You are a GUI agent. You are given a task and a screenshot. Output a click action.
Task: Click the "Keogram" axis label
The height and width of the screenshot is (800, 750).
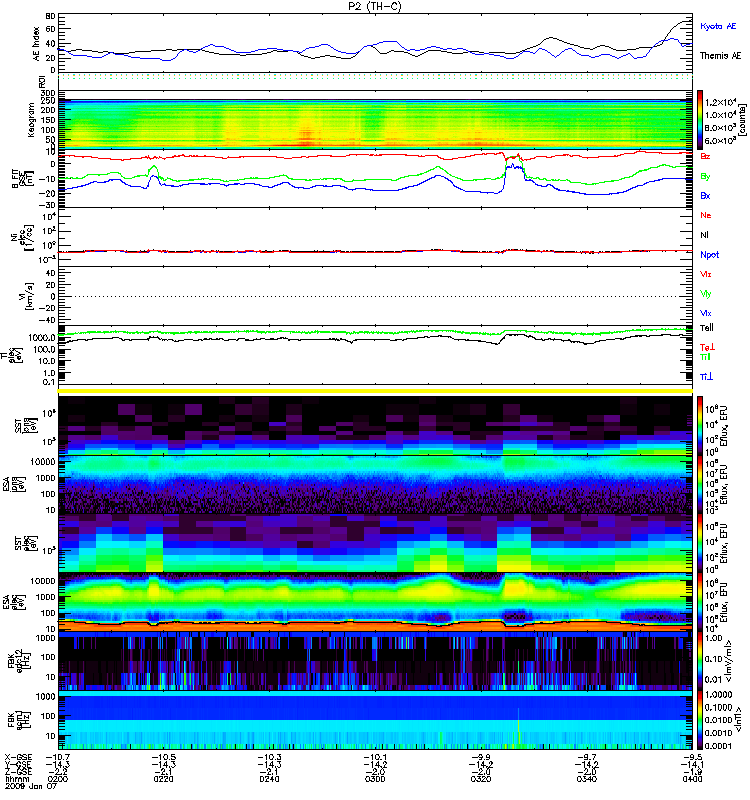(31, 119)
